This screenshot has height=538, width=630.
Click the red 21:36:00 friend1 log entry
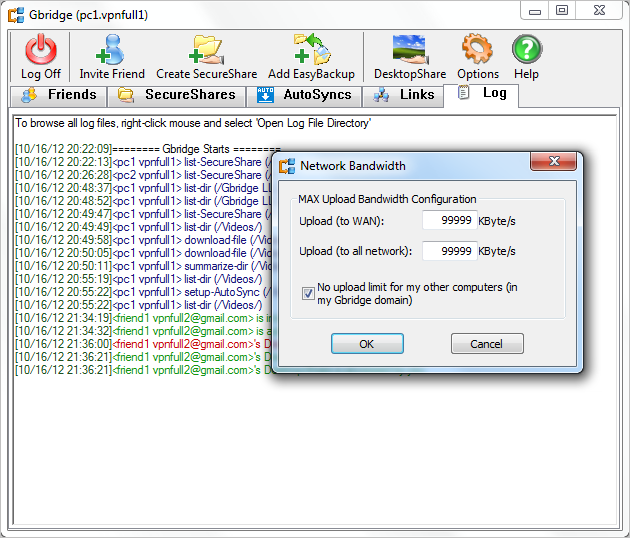(x=143, y=344)
